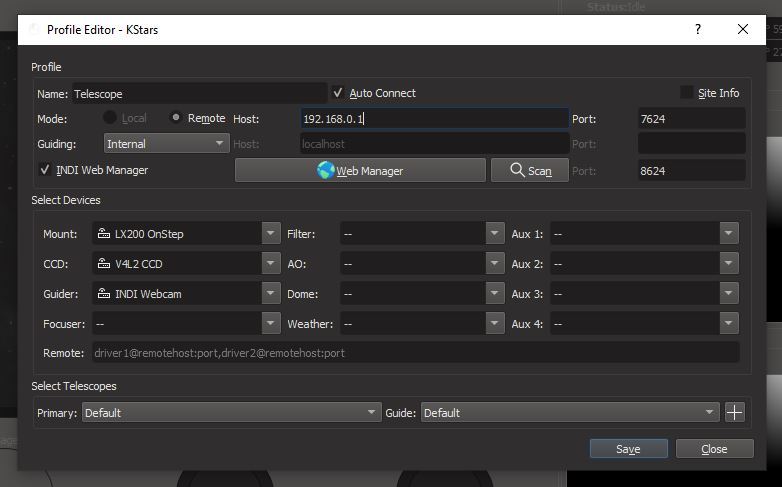The width and height of the screenshot is (782, 487).
Task: Toggle the Auto Connect checkbox
Action: point(338,93)
